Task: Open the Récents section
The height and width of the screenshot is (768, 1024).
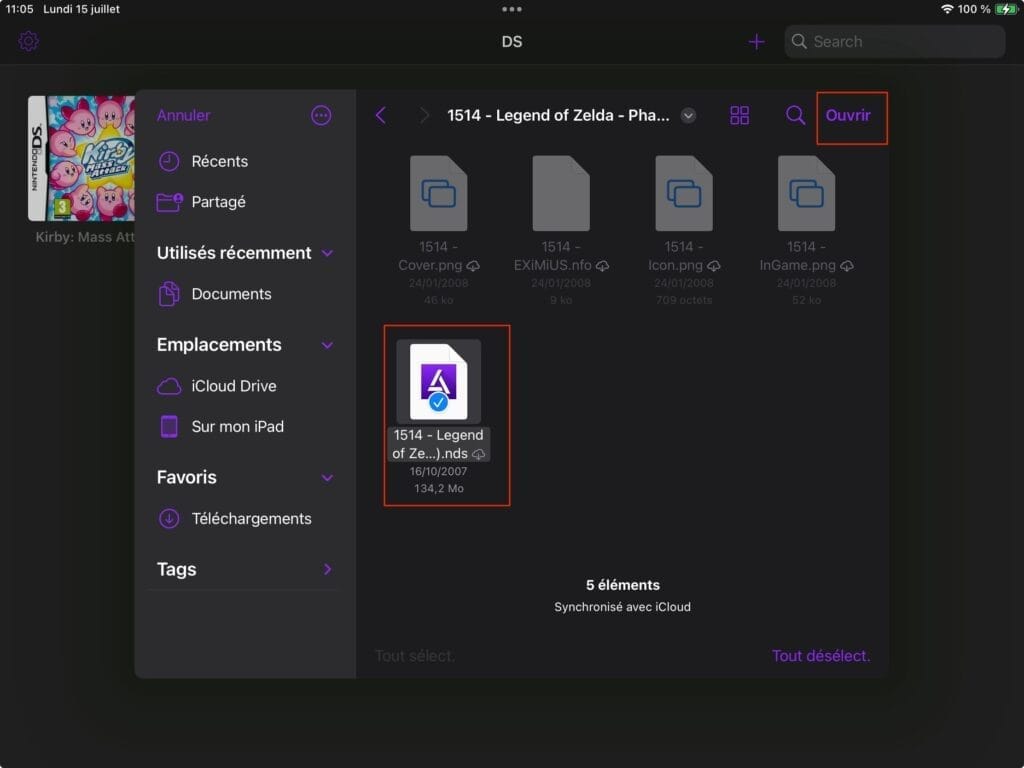Action: coord(220,161)
